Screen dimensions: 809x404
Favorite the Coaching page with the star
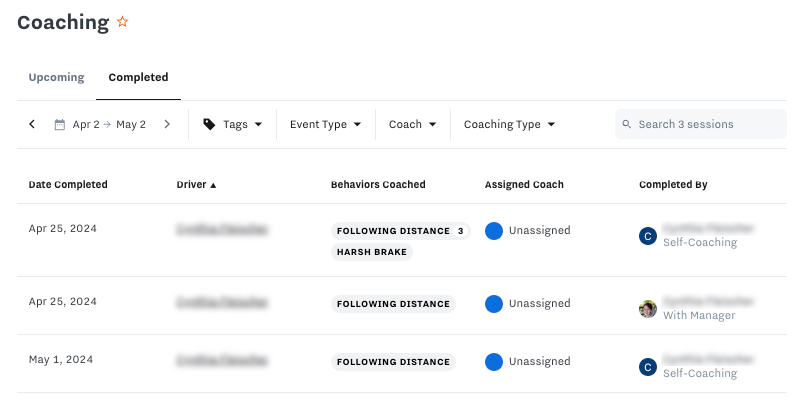[x=122, y=22]
